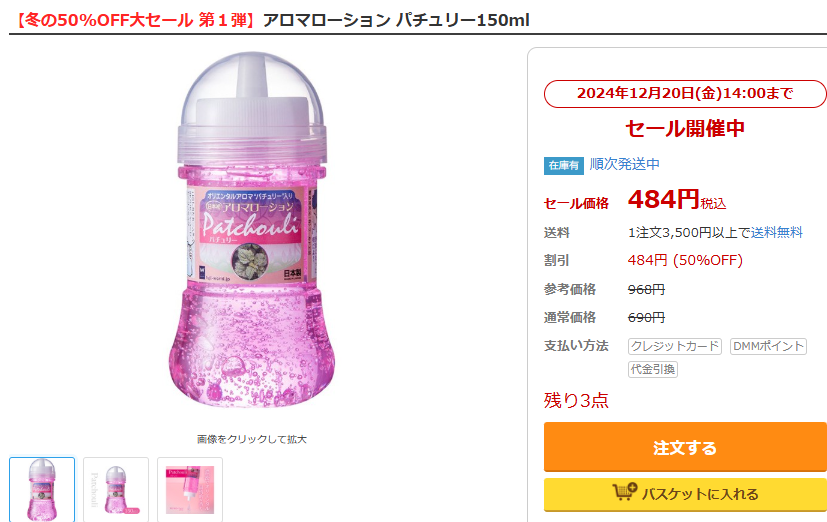Click the 順次発送中 shipping status text

coord(625,164)
